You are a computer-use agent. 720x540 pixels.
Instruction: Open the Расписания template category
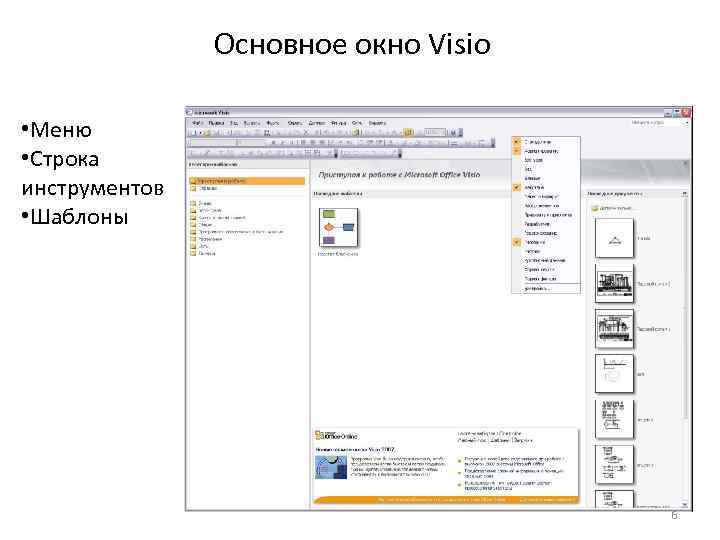pyautogui.click(x=206, y=239)
